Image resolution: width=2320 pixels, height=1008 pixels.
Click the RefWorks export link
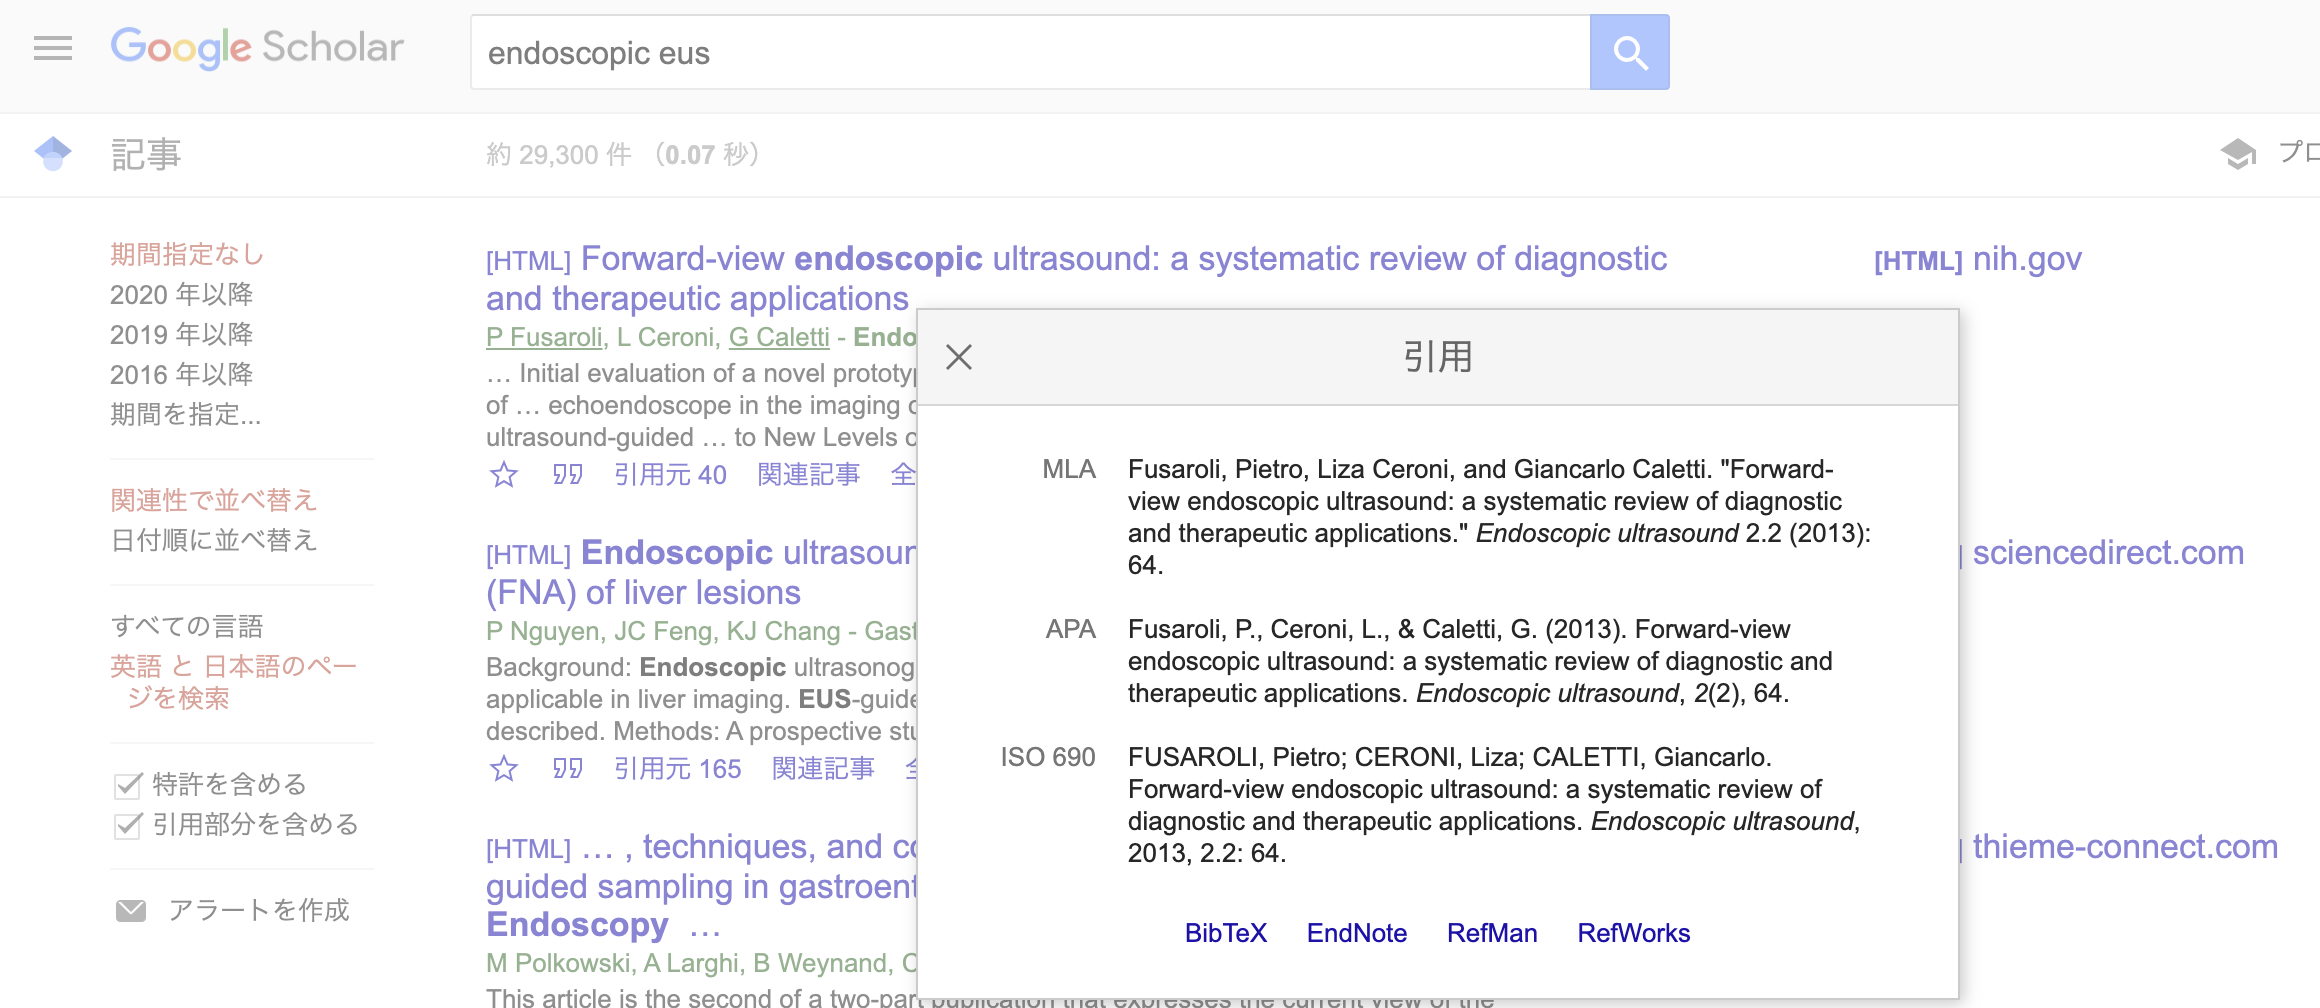tap(1633, 933)
